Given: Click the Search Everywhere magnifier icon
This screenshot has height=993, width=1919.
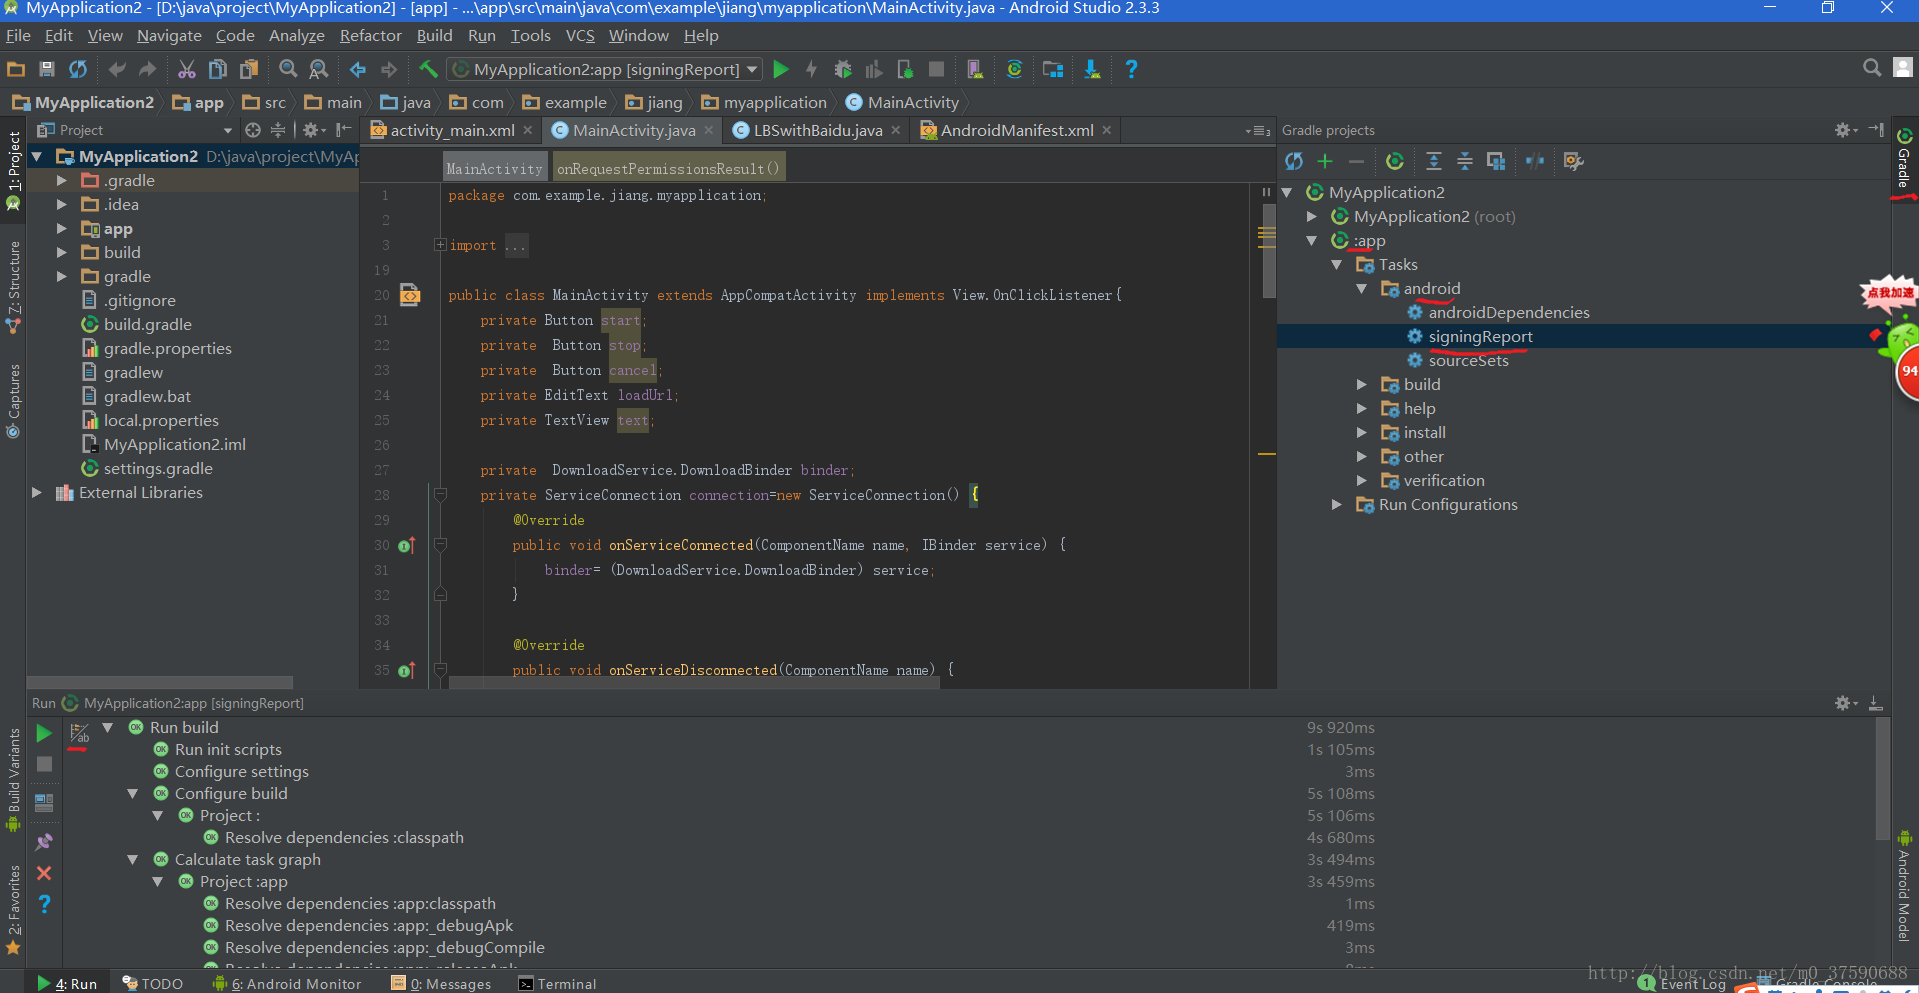Looking at the screenshot, I should [1872, 68].
